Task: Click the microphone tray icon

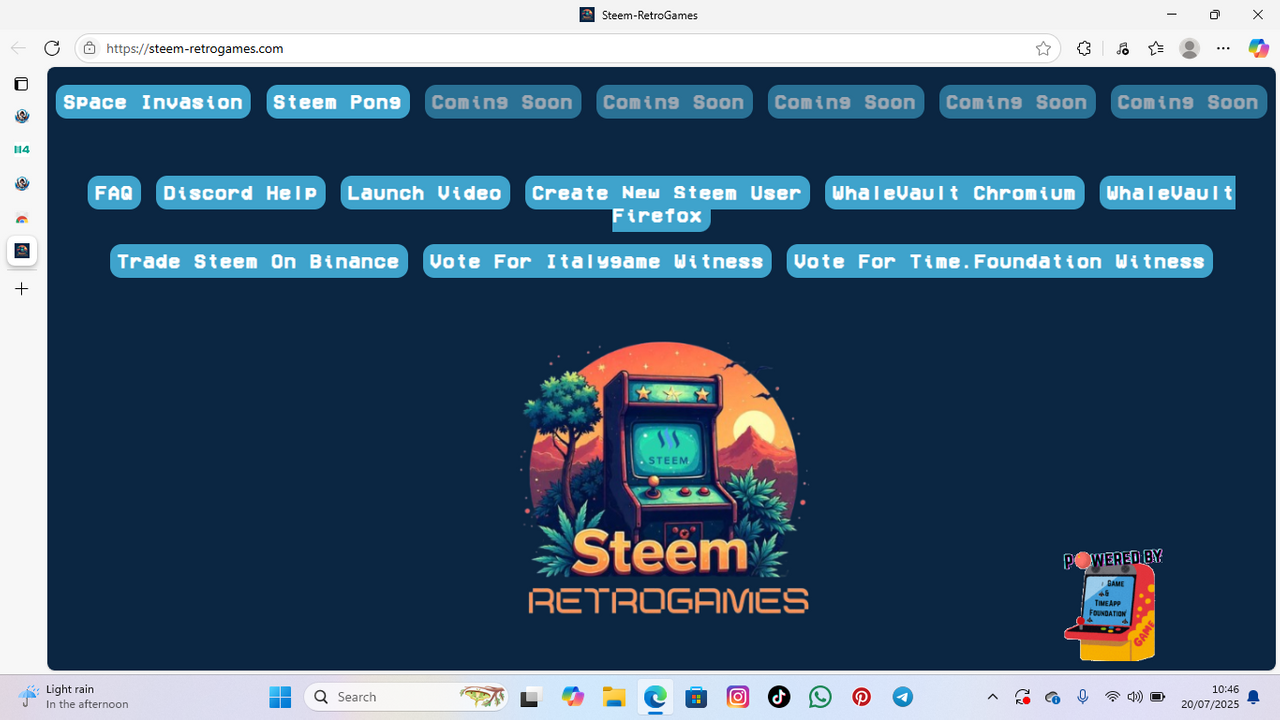Action: pos(1082,697)
